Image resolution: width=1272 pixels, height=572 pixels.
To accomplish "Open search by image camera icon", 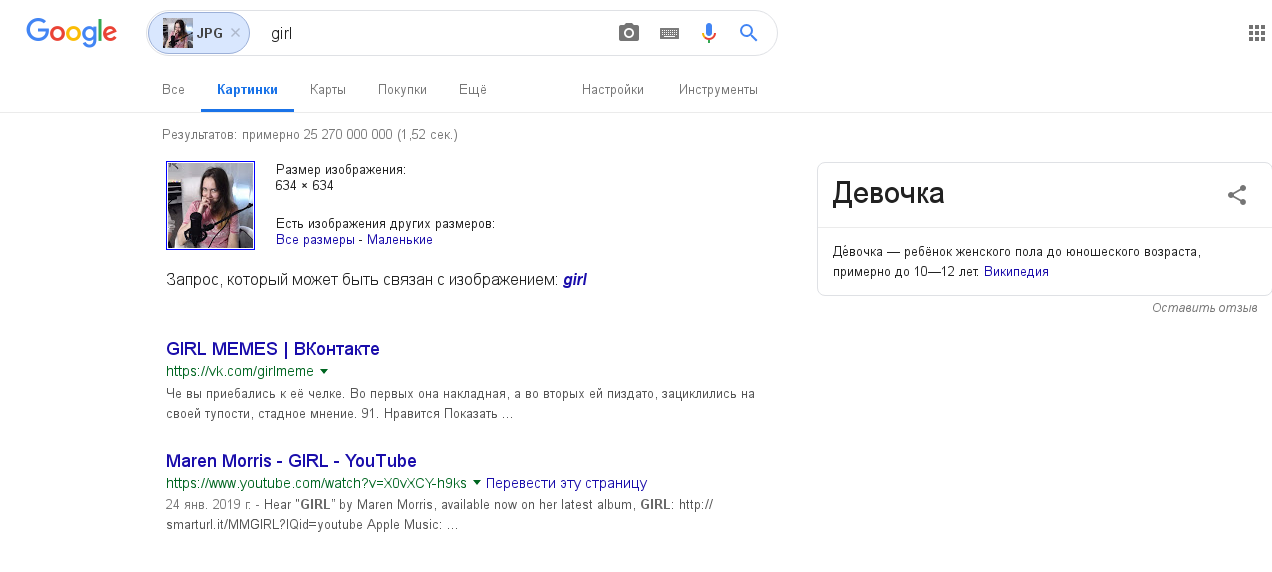I will [x=628, y=33].
